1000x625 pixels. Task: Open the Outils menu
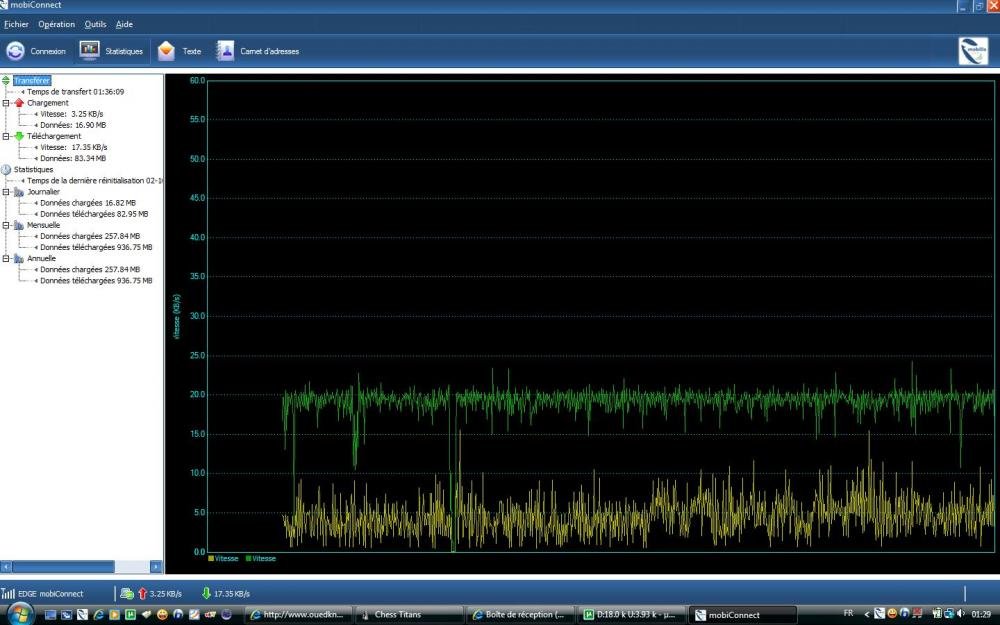coord(95,24)
